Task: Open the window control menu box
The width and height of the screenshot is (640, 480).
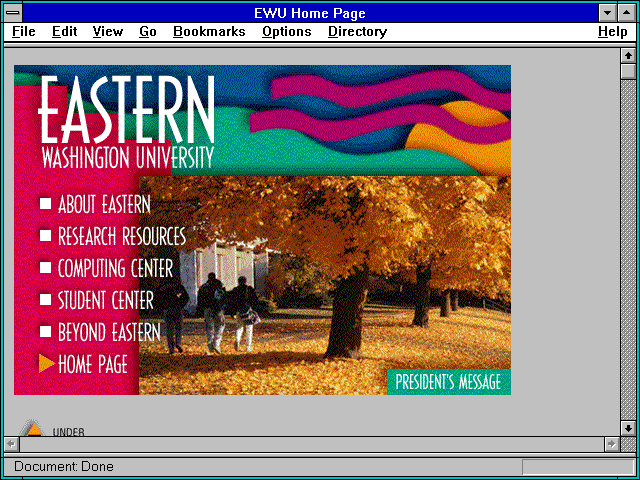Action: pyautogui.click(x=13, y=13)
